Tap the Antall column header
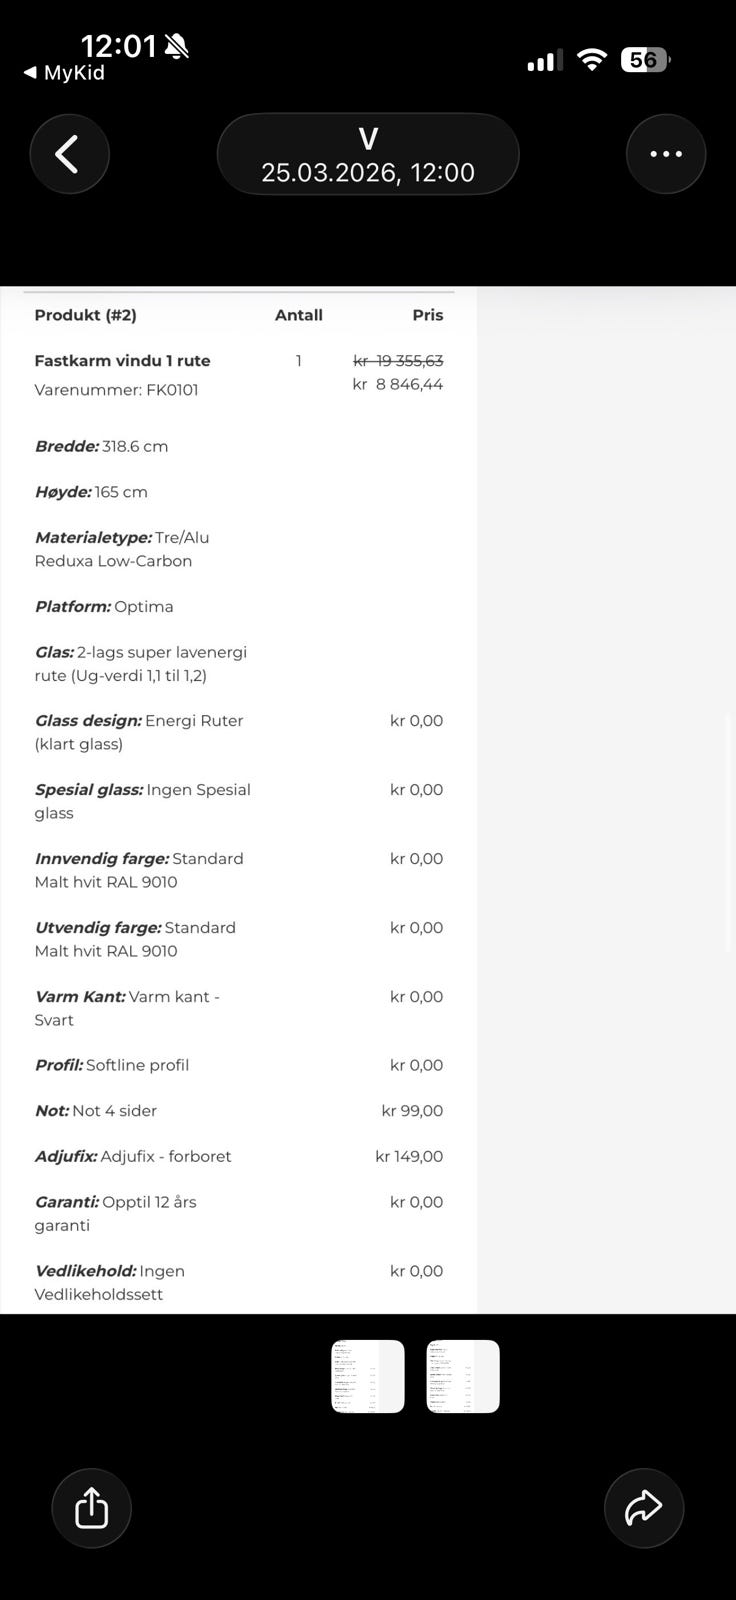Image resolution: width=736 pixels, height=1600 pixels. point(298,315)
